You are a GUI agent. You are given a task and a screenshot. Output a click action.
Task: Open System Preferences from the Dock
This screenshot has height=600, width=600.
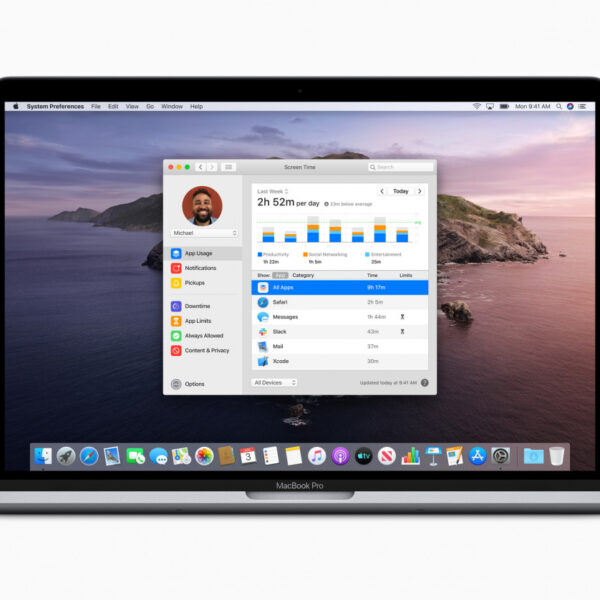501,456
